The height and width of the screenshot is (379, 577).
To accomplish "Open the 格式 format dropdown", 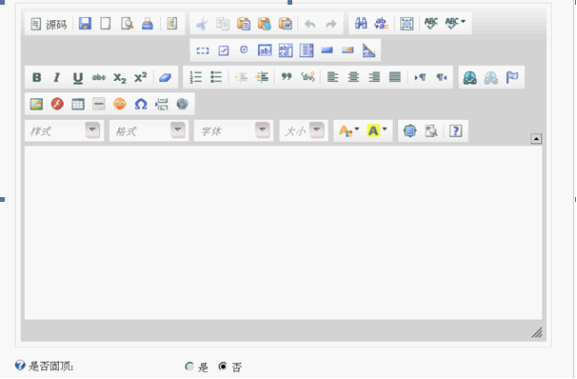I will (149, 131).
